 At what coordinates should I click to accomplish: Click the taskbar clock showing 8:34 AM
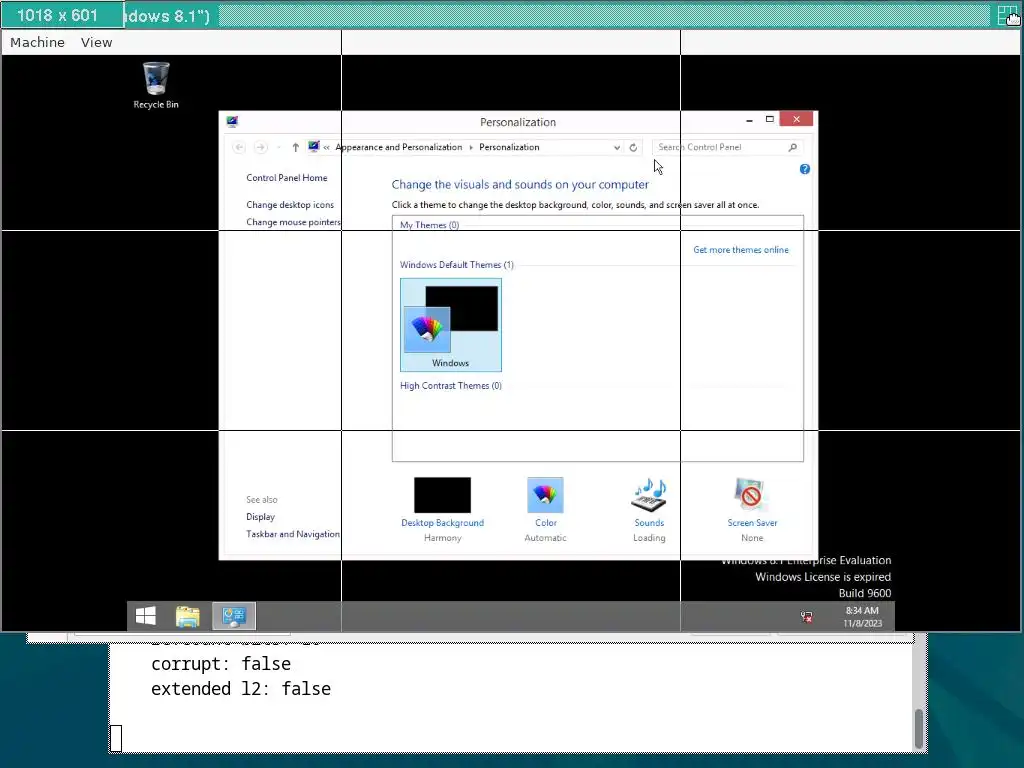[x=862, y=616]
